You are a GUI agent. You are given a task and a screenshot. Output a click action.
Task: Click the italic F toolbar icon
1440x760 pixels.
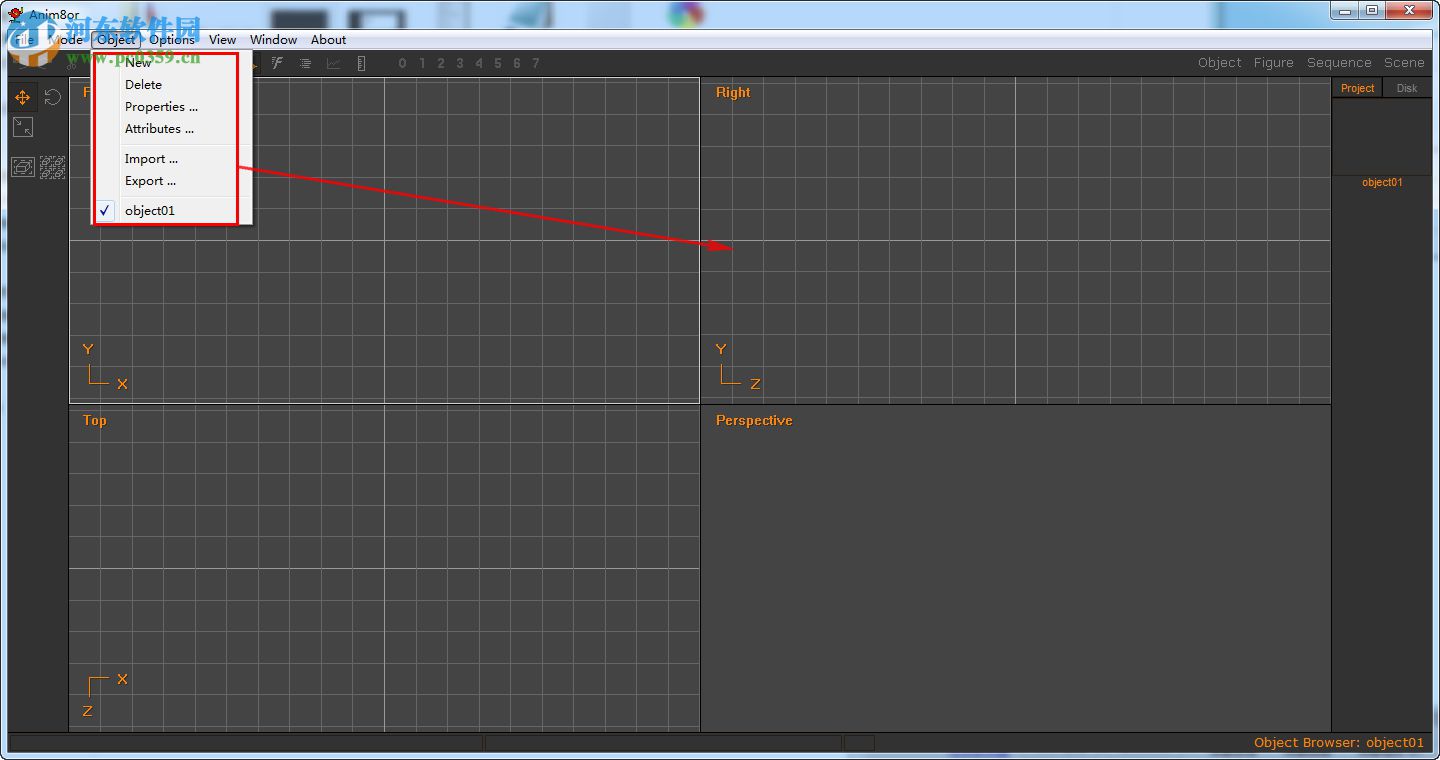tap(277, 63)
